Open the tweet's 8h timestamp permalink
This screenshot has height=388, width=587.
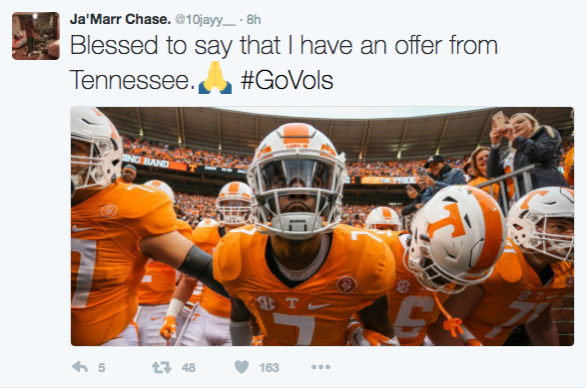point(254,19)
